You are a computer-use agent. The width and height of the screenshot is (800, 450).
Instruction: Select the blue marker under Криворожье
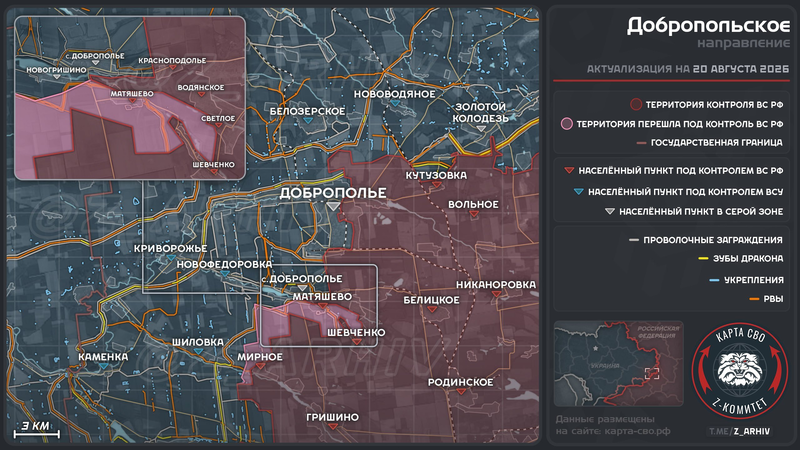171,258
